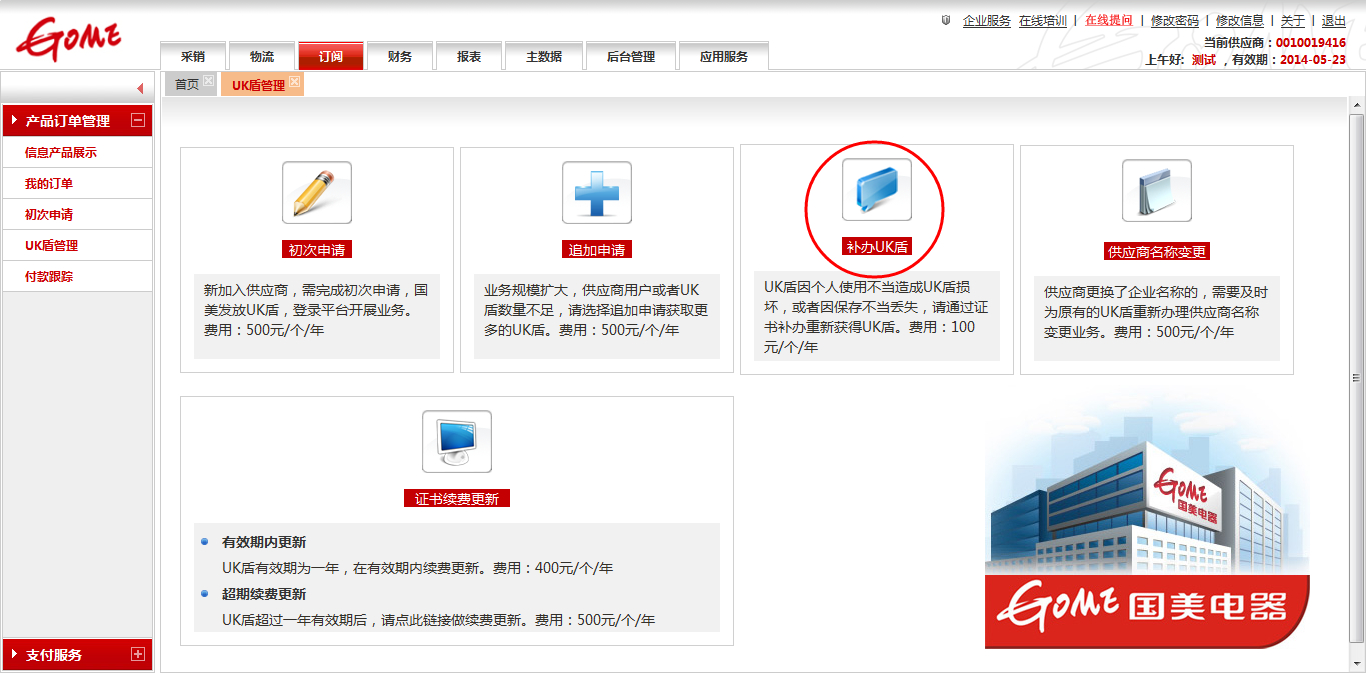
Task: Select 付款跟踪 in the sidebar
Action: click(x=49, y=277)
